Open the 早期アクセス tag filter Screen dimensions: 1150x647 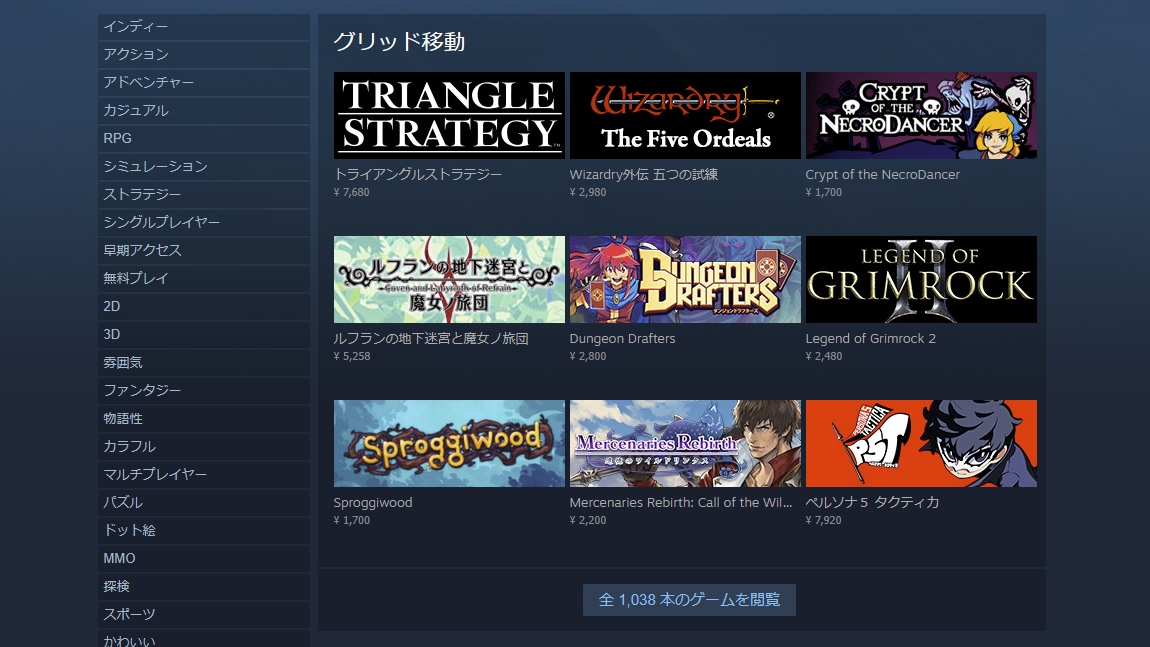point(204,250)
